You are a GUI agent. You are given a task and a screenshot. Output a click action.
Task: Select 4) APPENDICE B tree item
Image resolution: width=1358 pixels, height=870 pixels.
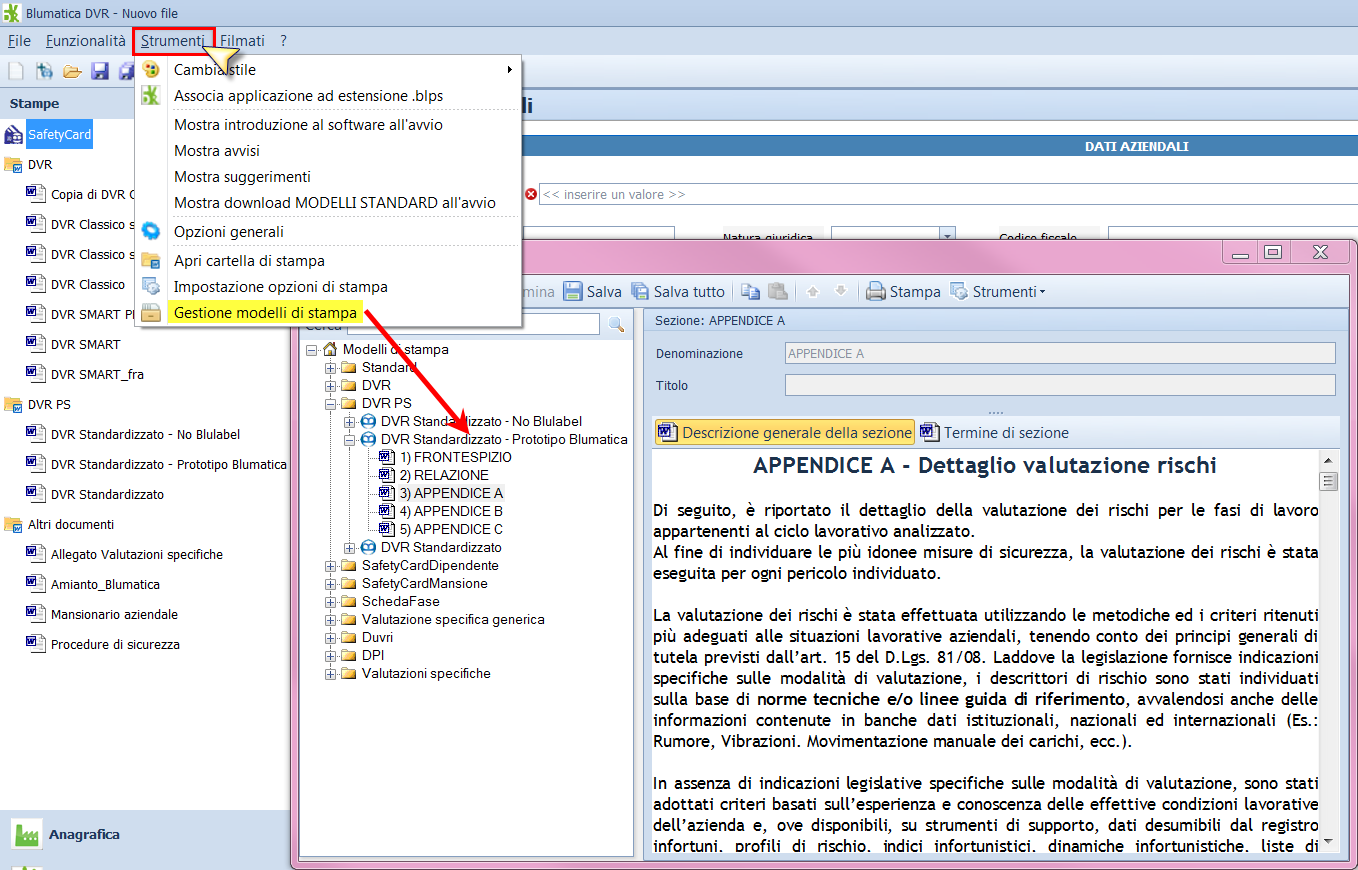pos(451,511)
